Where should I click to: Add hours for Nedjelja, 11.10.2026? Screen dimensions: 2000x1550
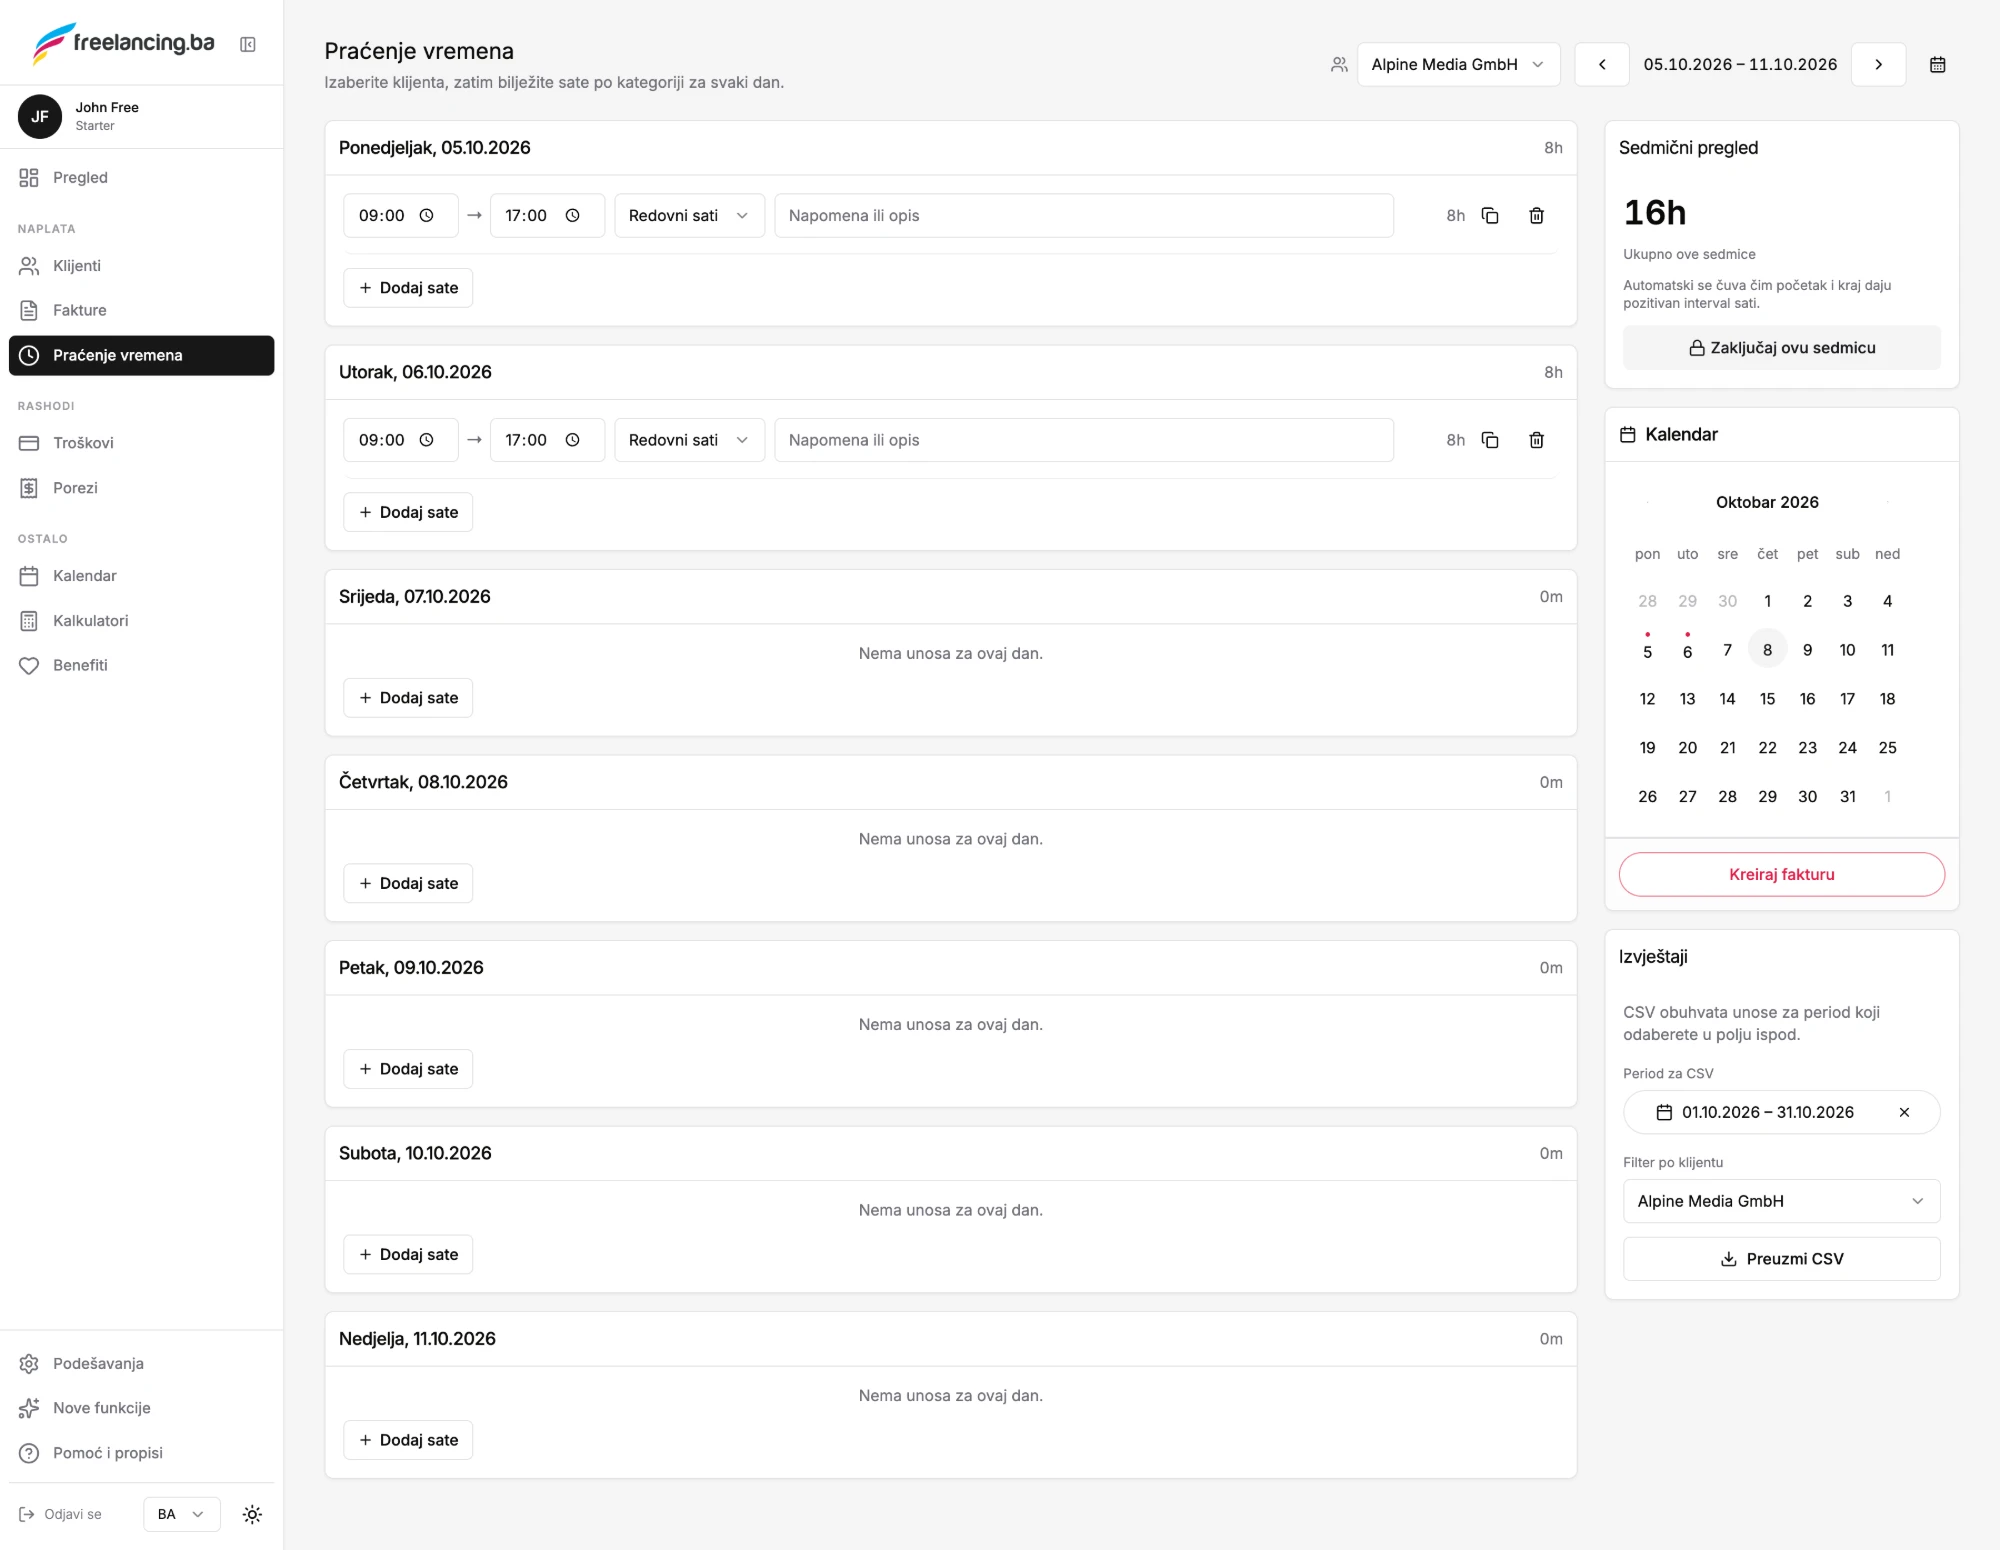(x=408, y=1440)
